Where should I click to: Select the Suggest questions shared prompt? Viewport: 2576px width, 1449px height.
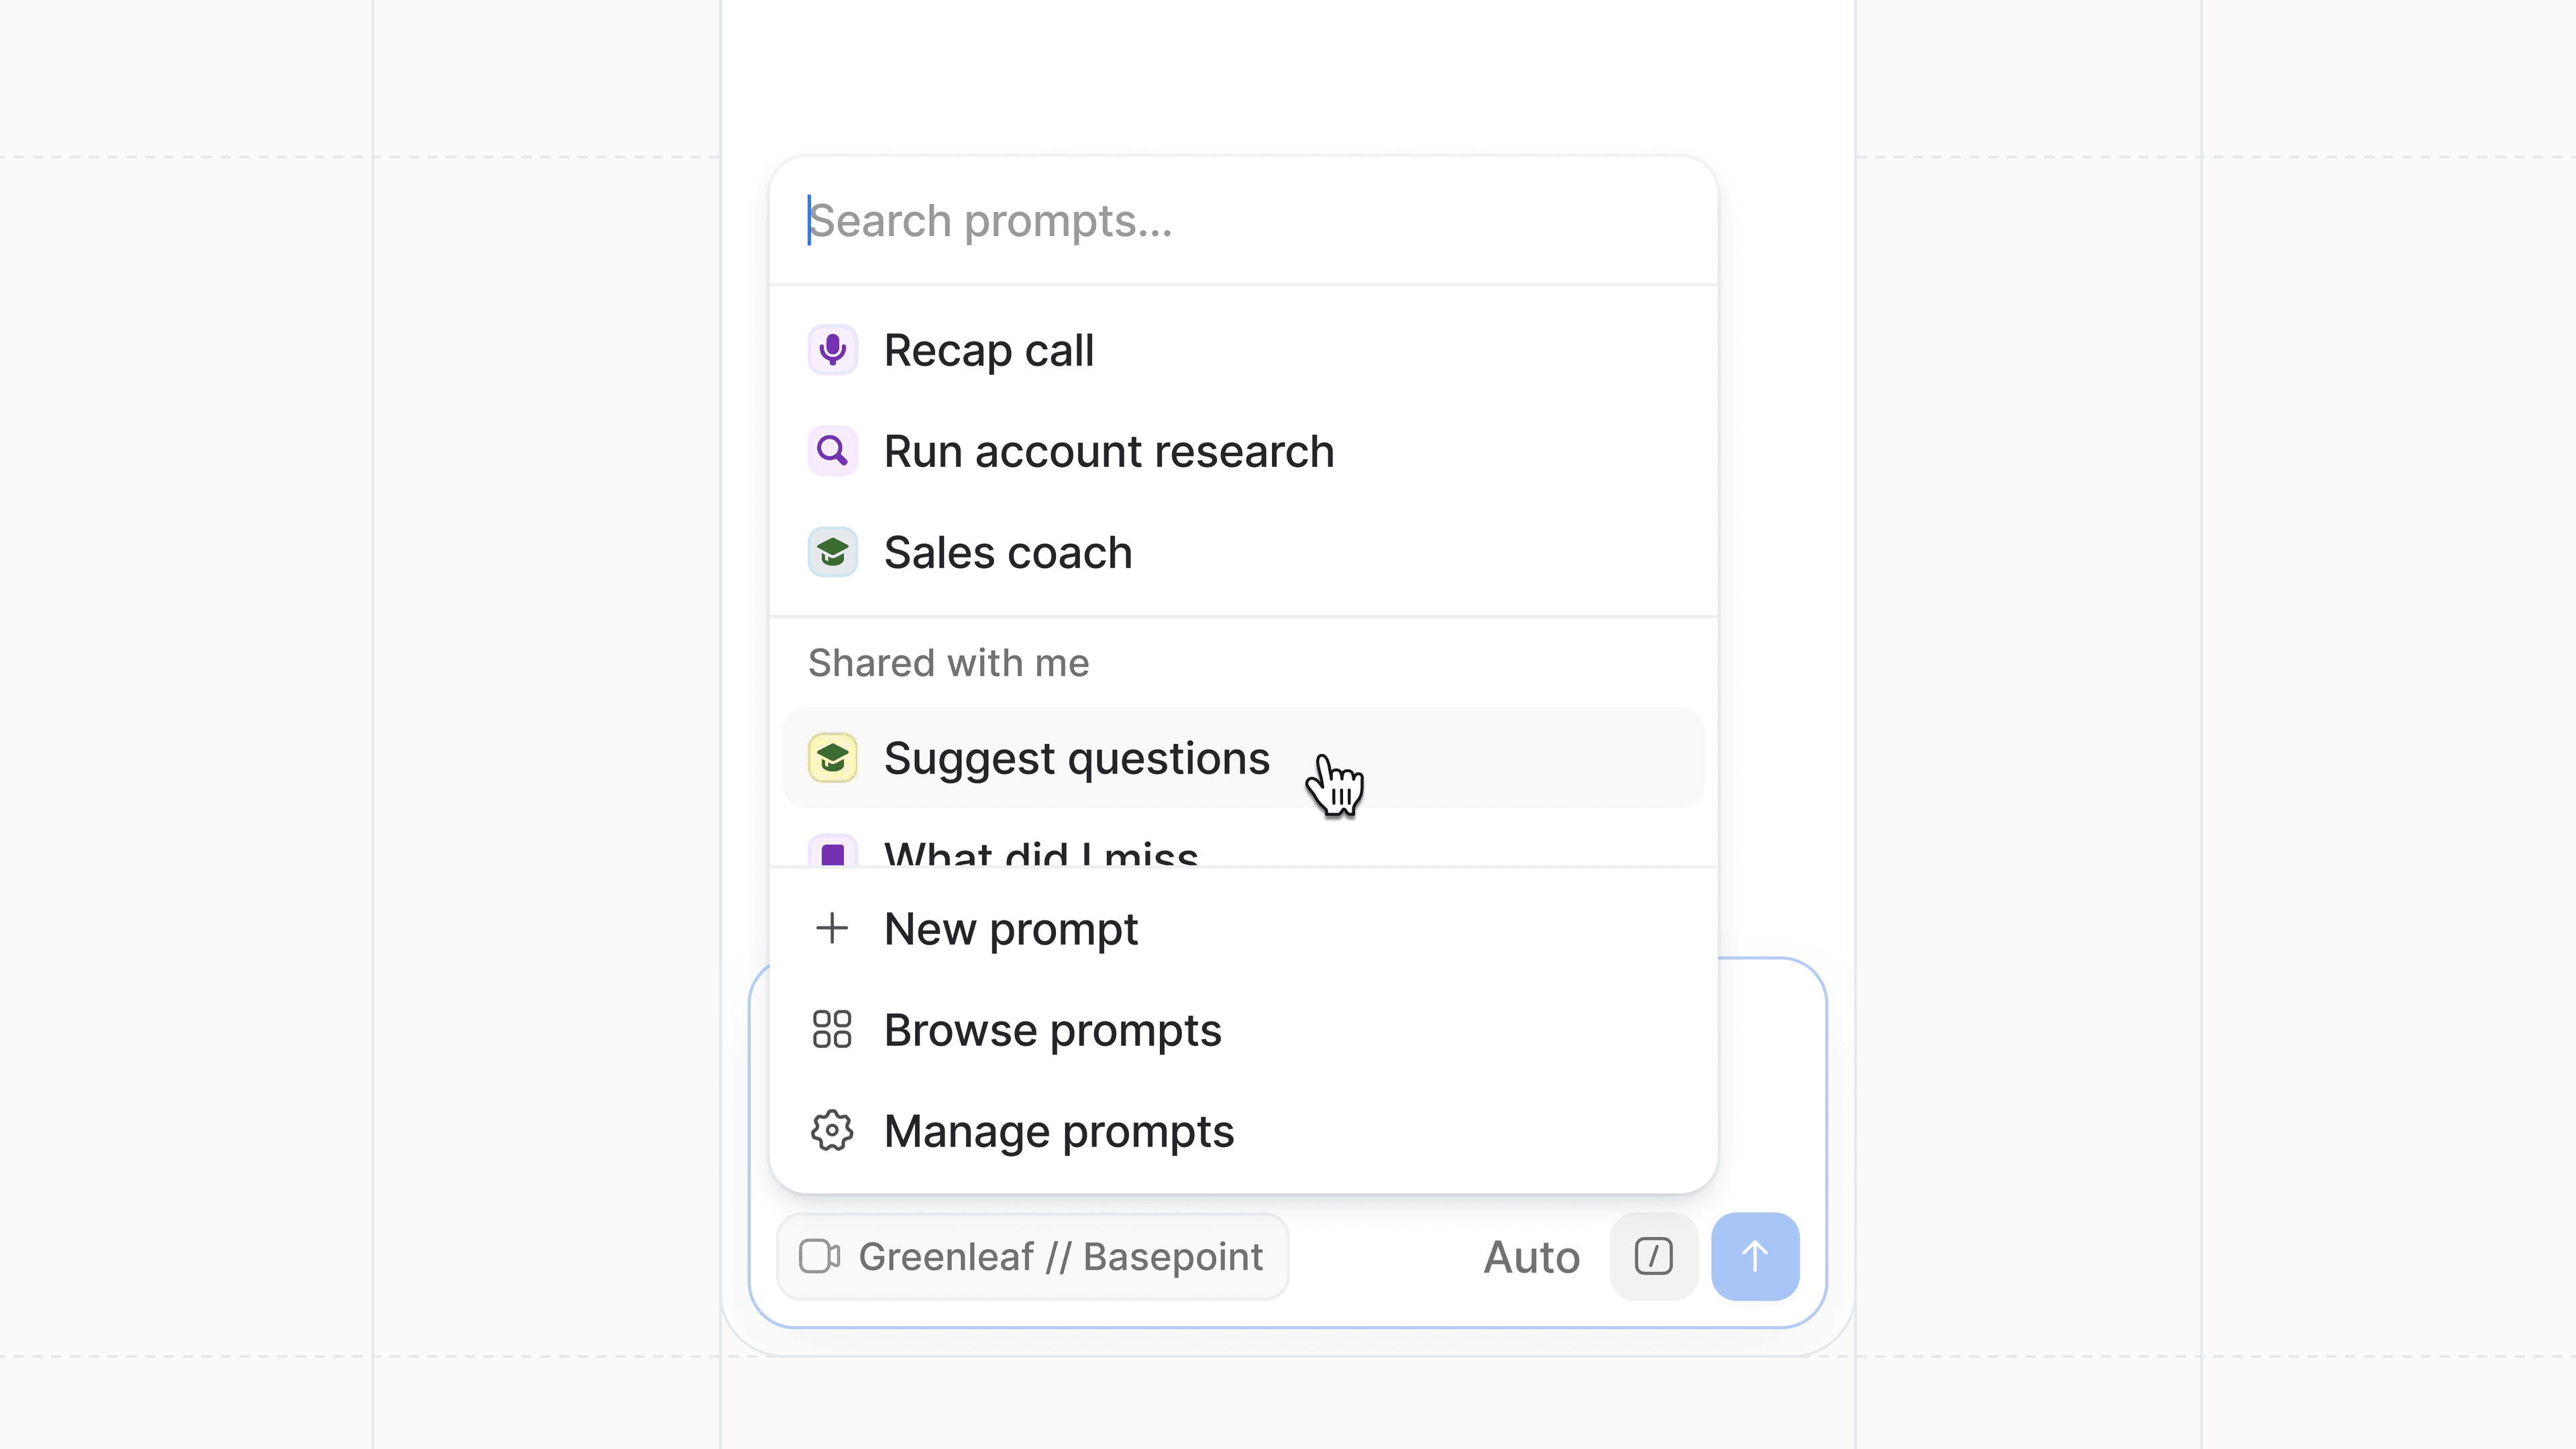[x=1076, y=759]
